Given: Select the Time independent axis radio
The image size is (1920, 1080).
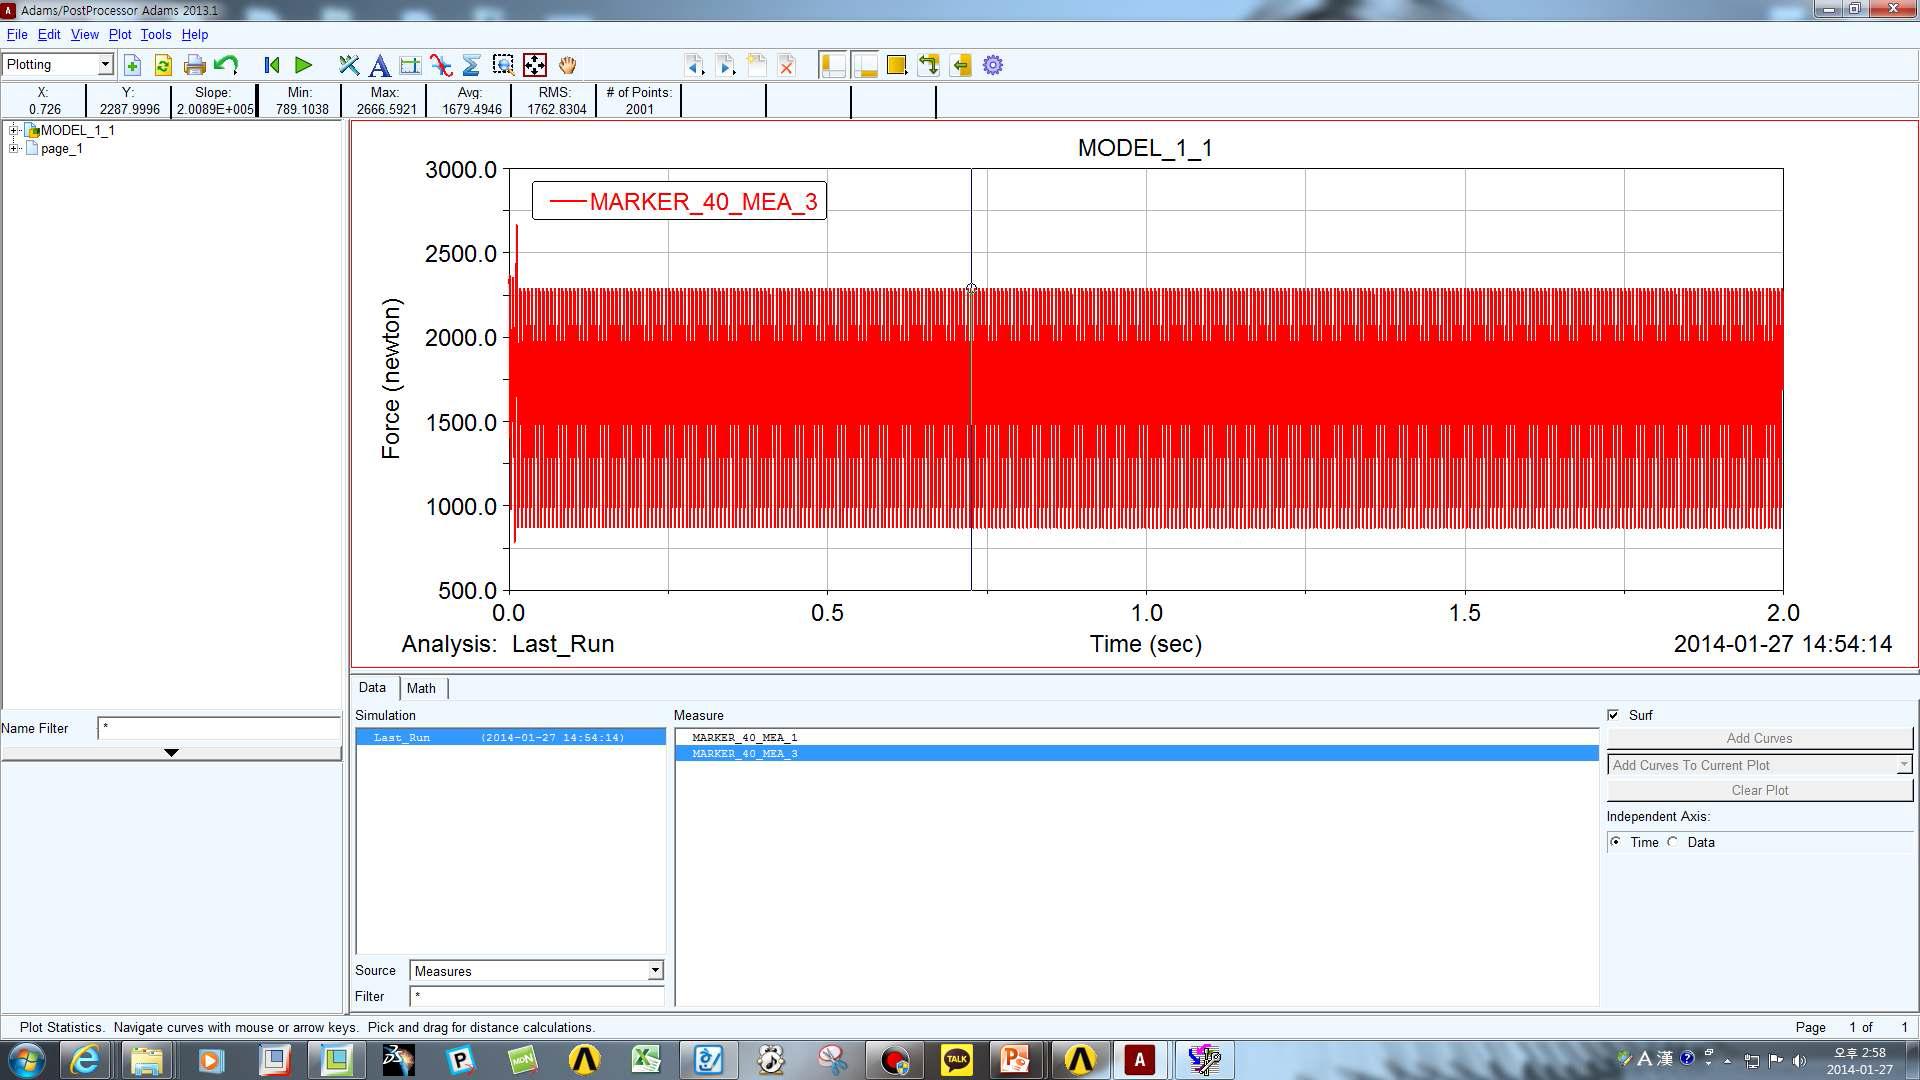Looking at the screenshot, I should [x=1616, y=842].
